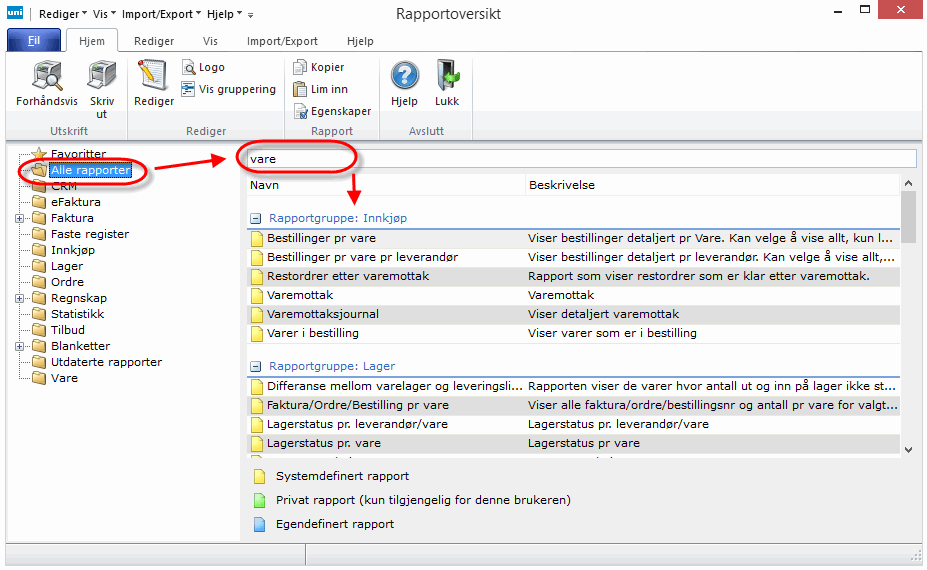Viewport: 927px width, 570px height.
Task: Expand the Regnskap tree folder
Action: pyautogui.click(x=20, y=298)
